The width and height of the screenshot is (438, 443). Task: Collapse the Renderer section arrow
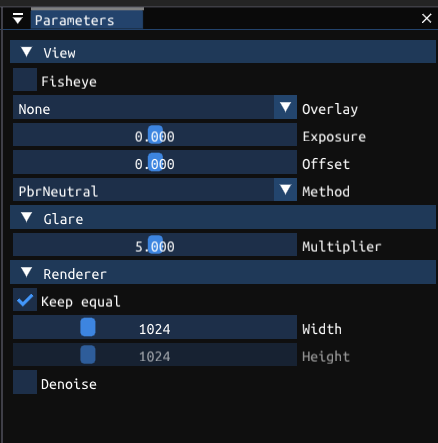[26, 272]
